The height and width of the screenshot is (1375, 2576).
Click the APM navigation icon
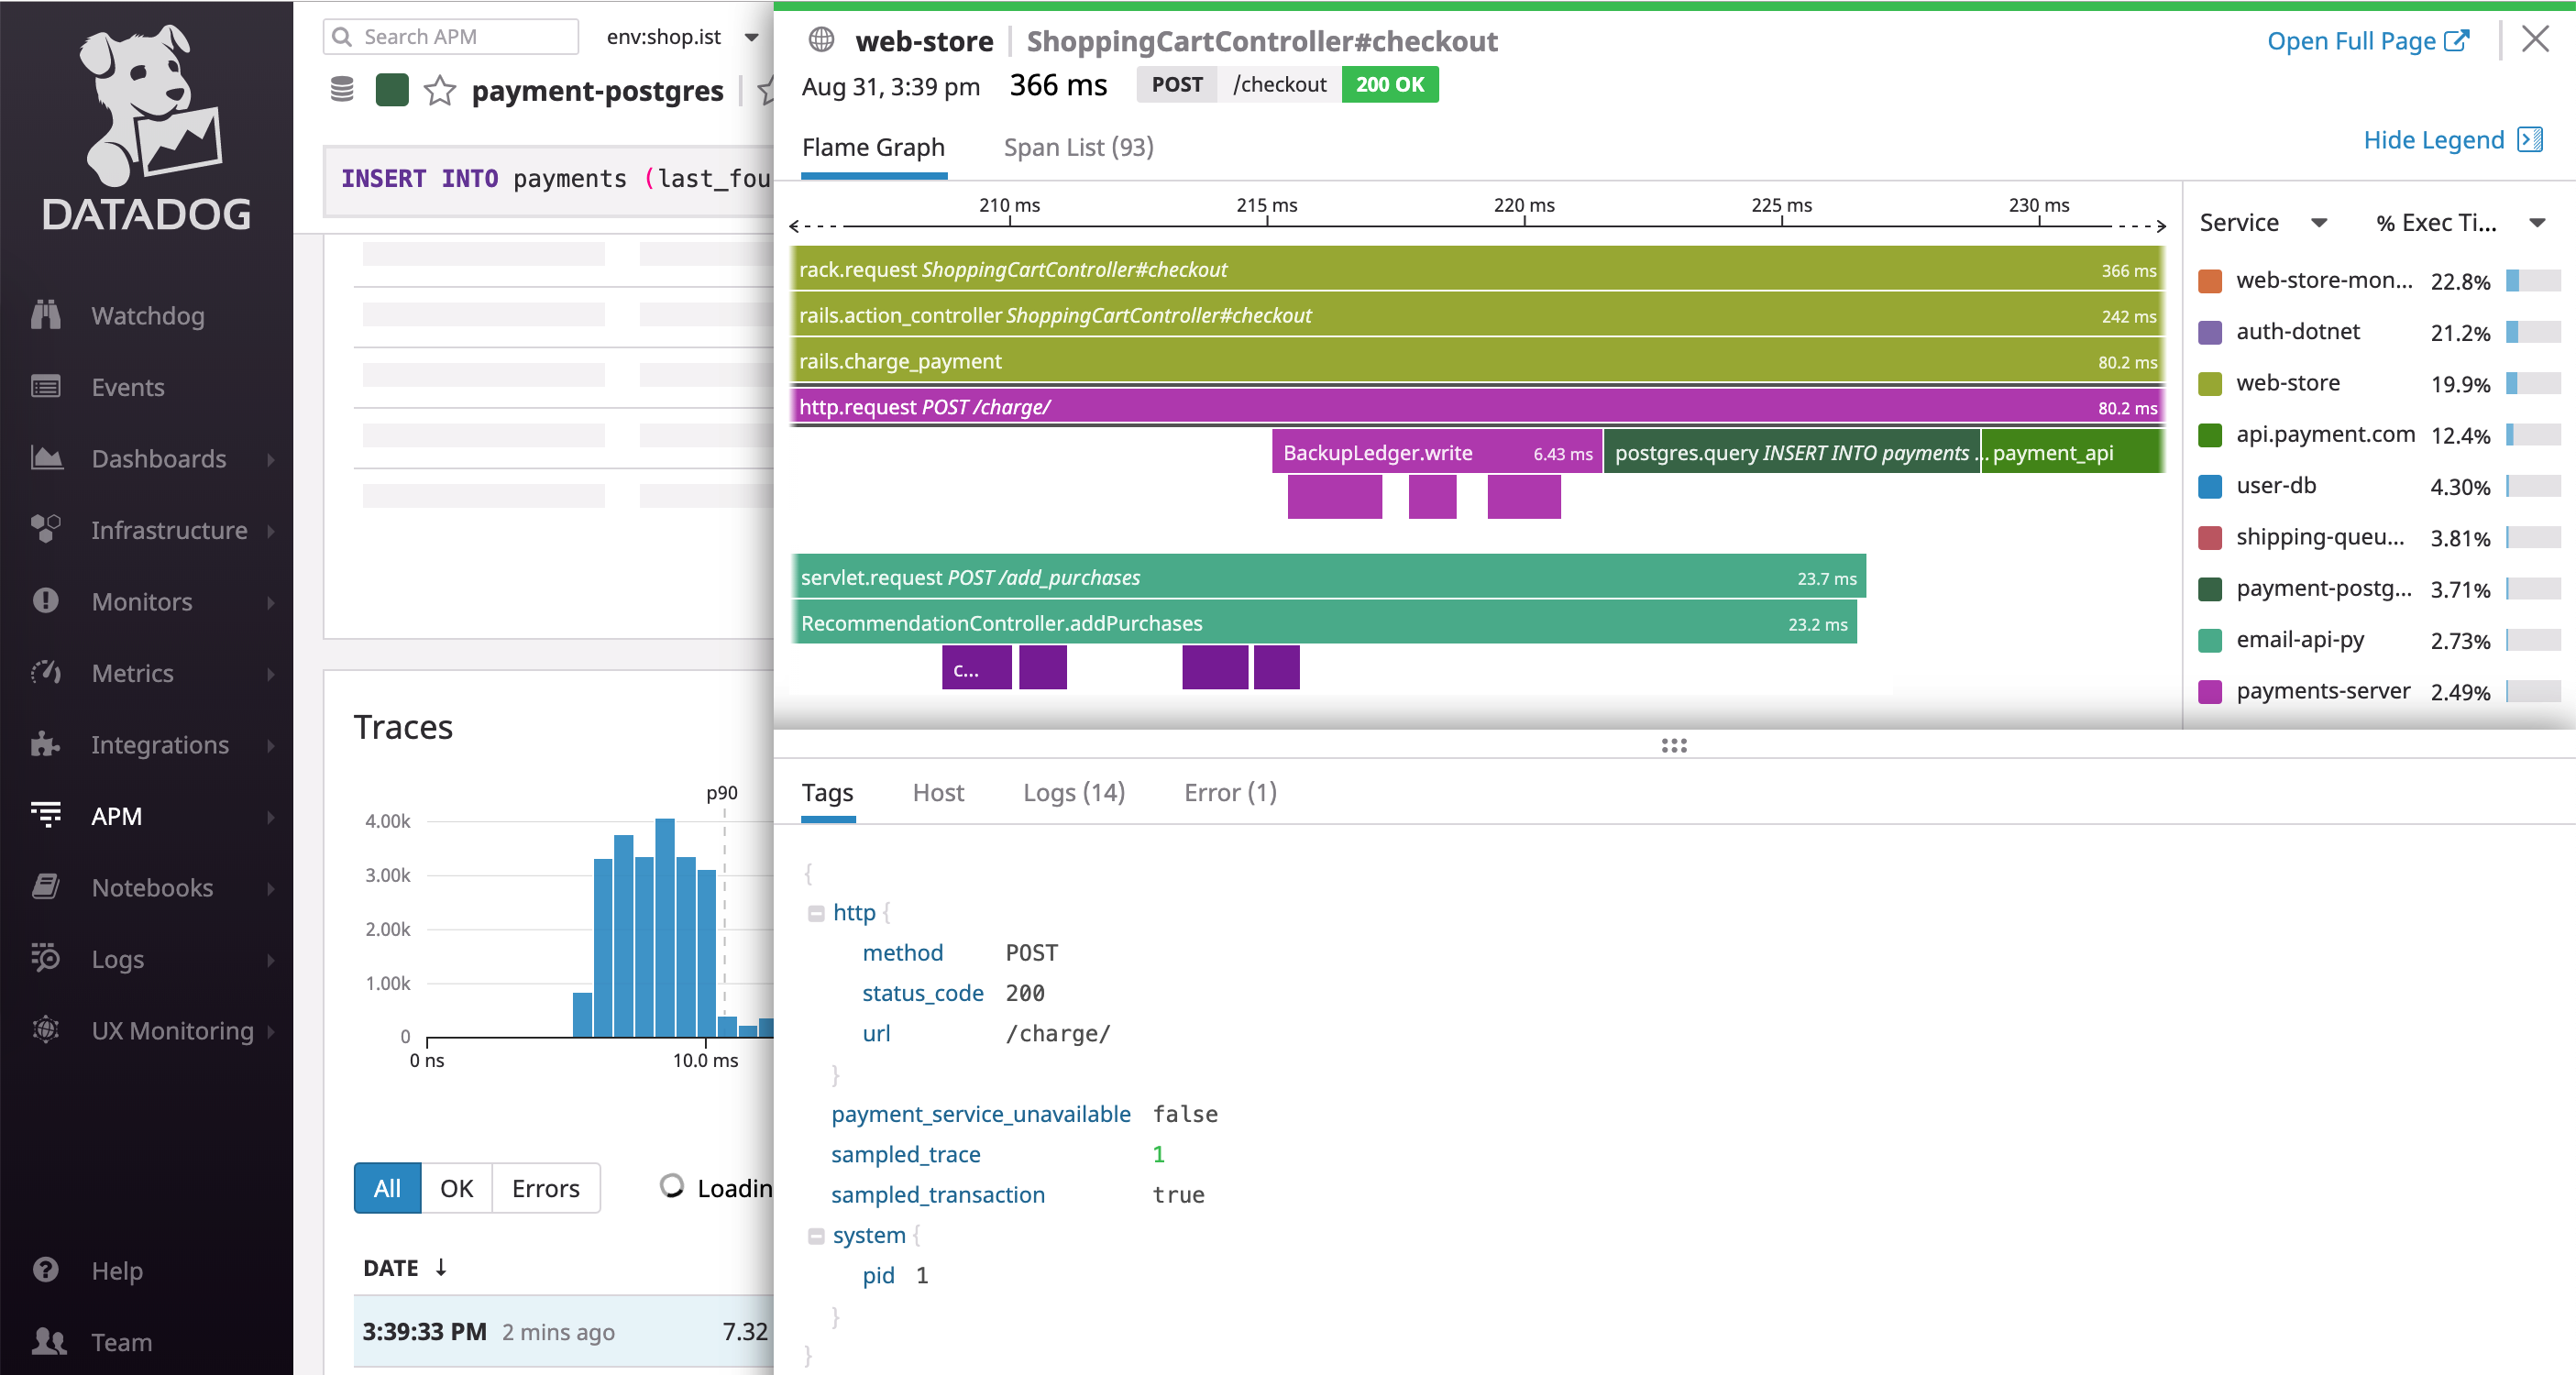(46, 816)
